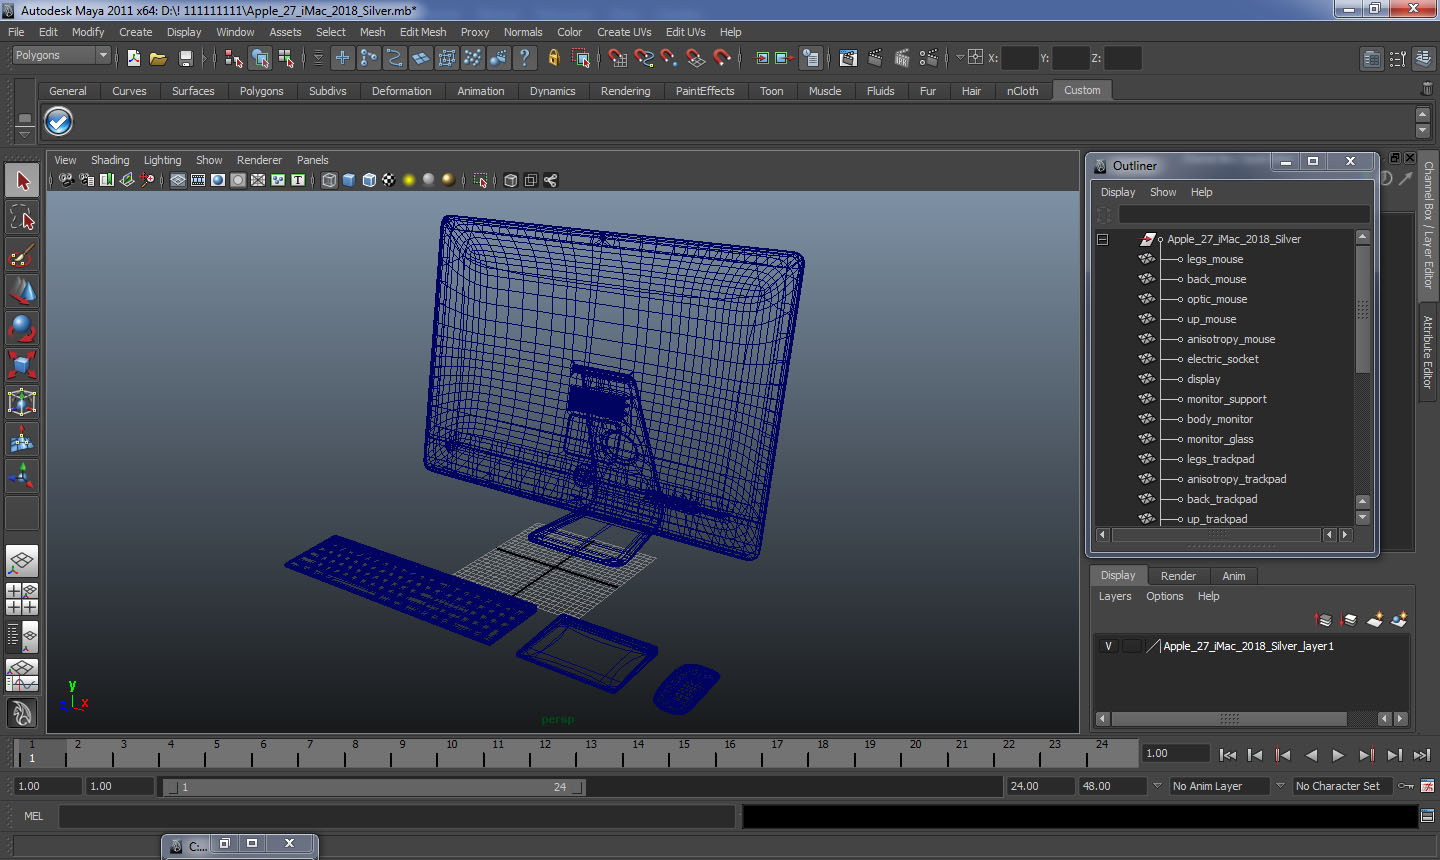Click frame 12 on the time slider
Screen dimensions: 1440x860
click(545, 751)
